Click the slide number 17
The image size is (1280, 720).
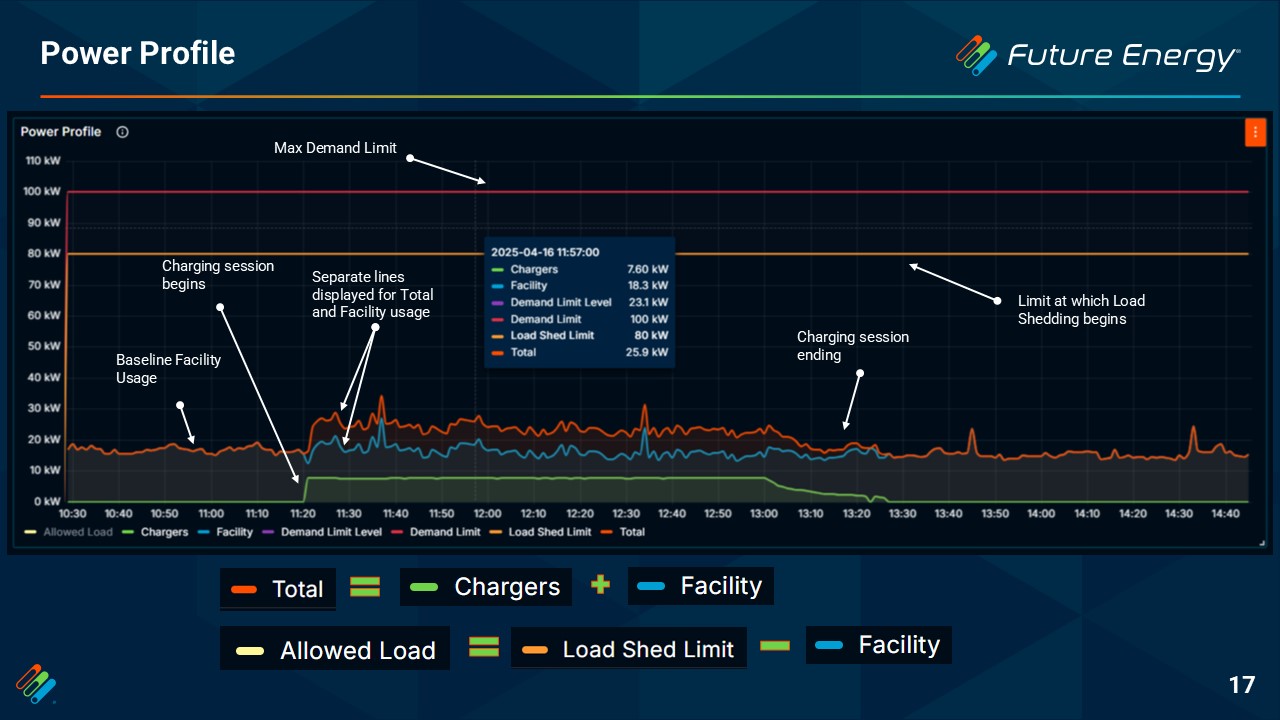click(x=1241, y=685)
